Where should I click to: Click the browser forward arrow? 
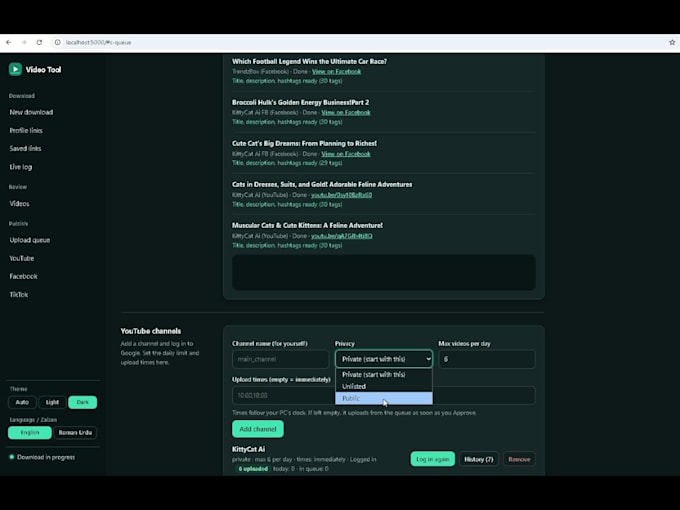pyautogui.click(x=23, y=42)
